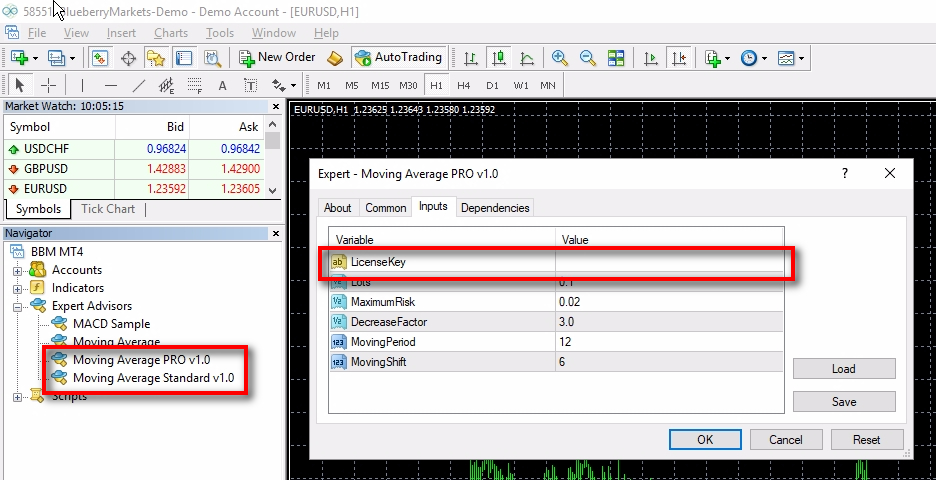
Task: Open the Charts menu
Action: pyautogui.click(x=171, y=33)
